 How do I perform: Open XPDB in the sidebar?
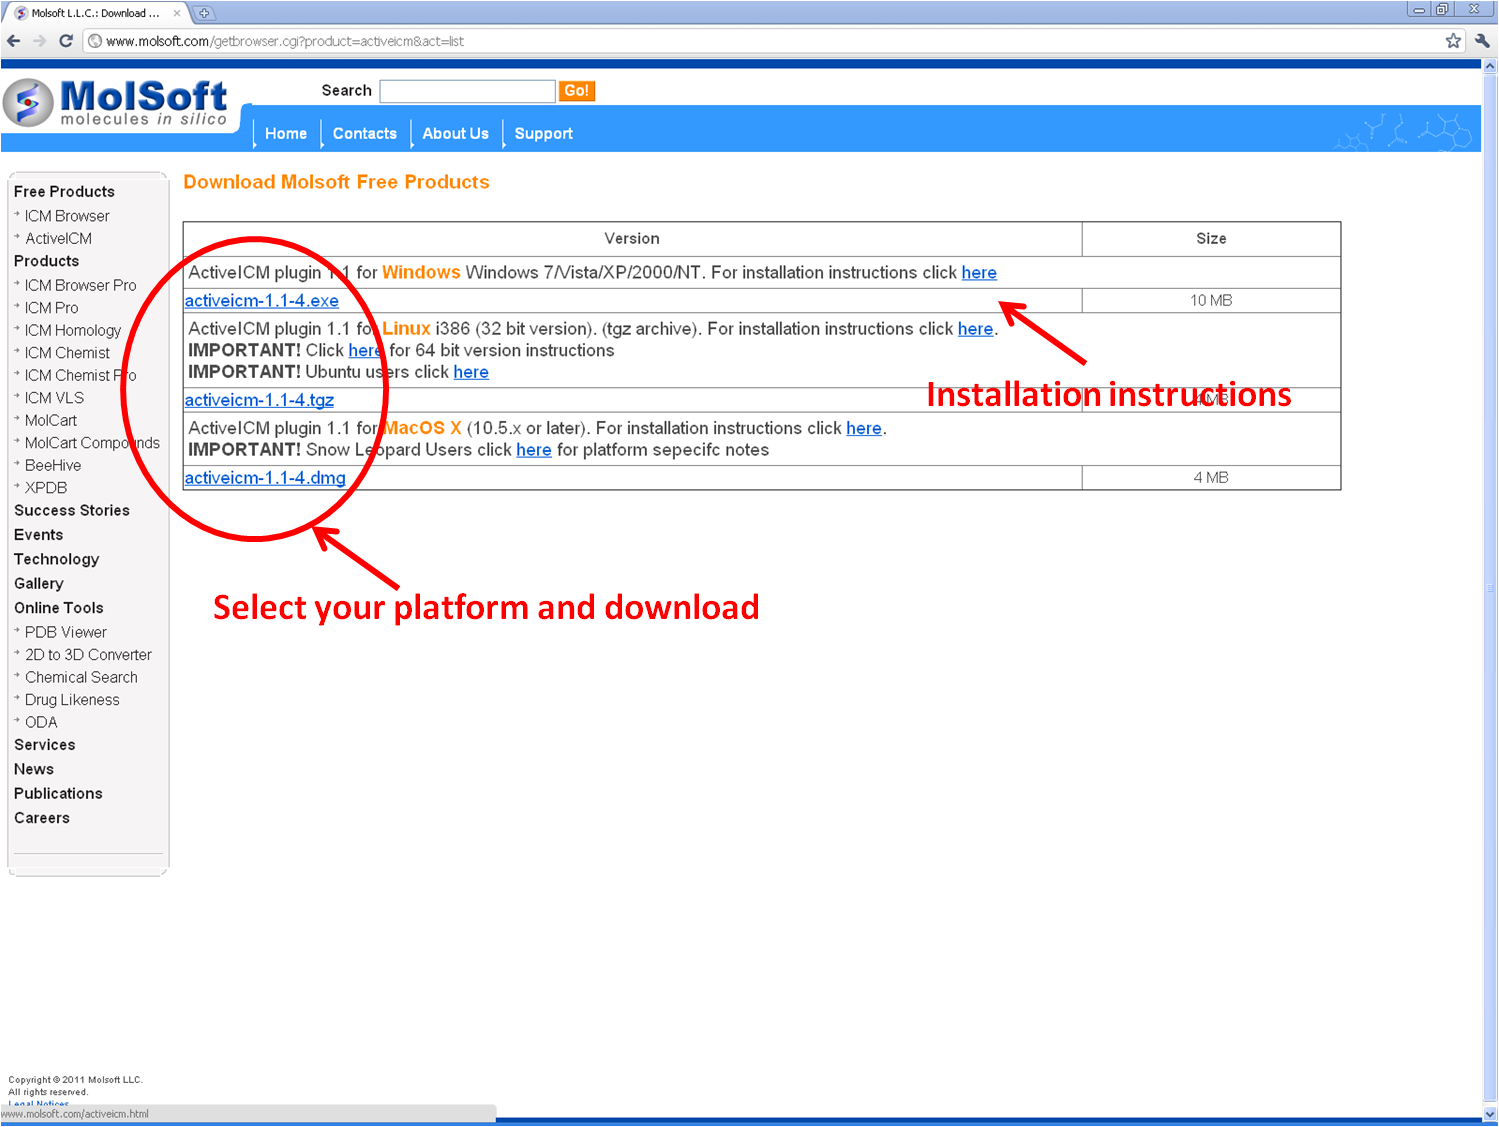pyautogui.click(x=46, y=488)
